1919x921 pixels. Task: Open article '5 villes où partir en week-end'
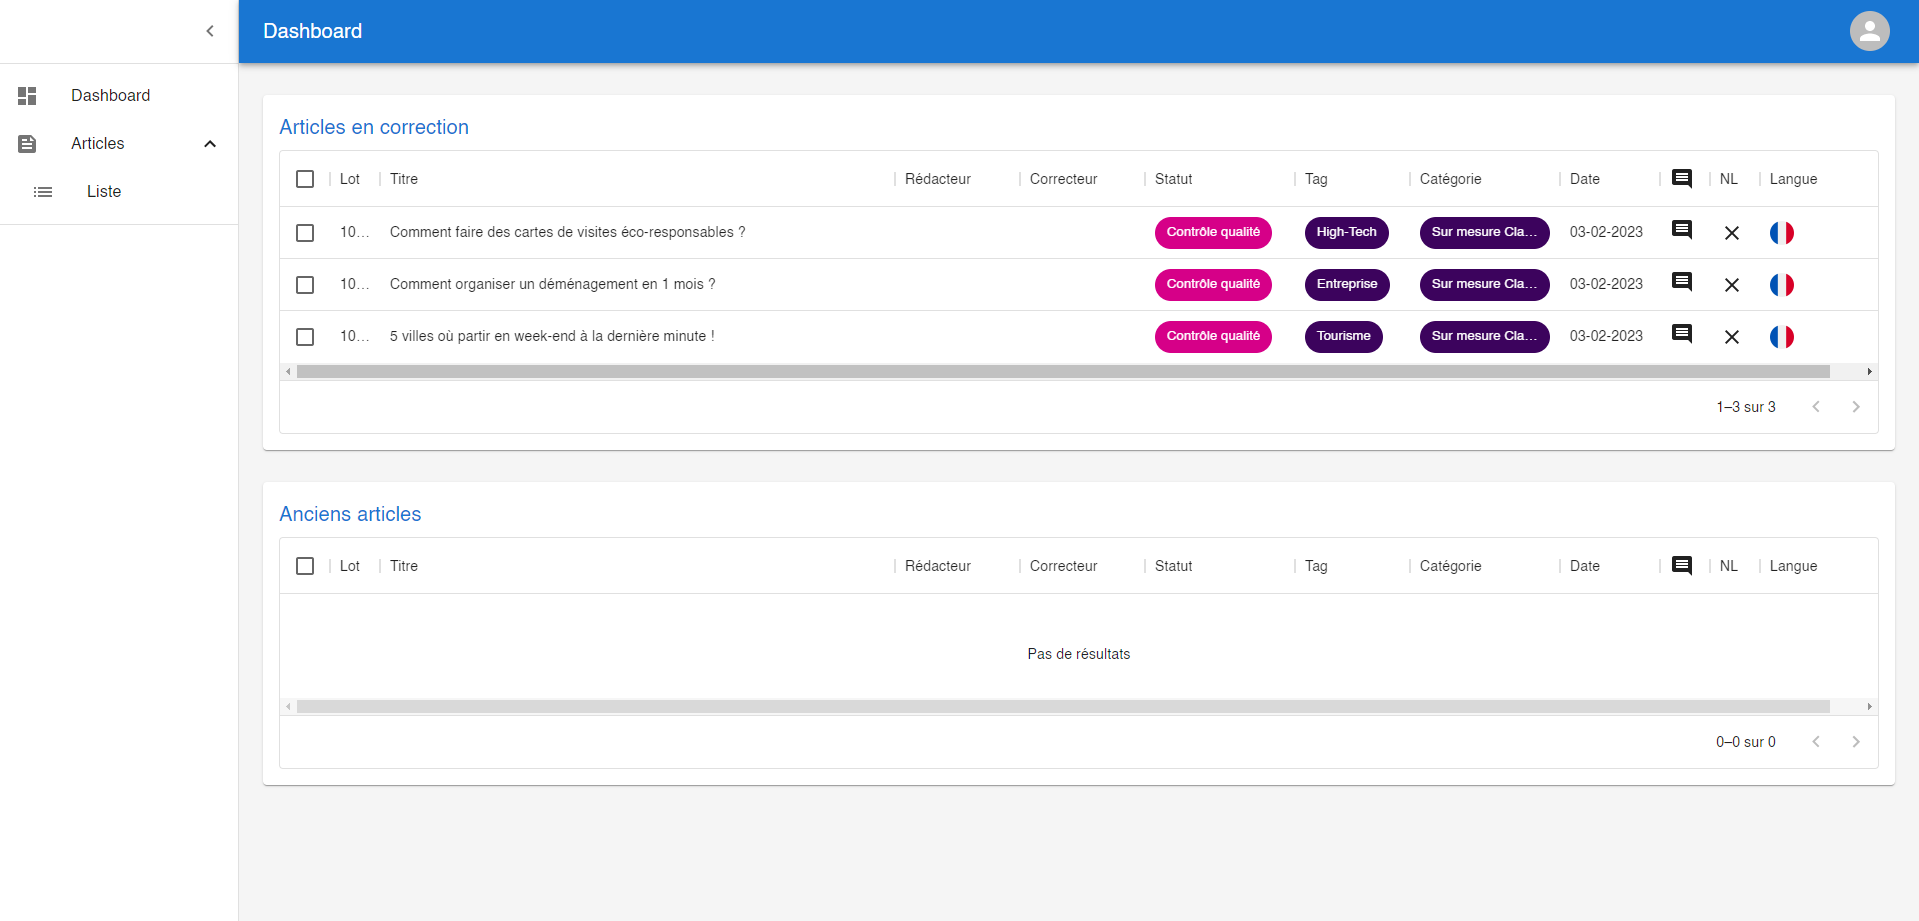click(x=552, y=336)
